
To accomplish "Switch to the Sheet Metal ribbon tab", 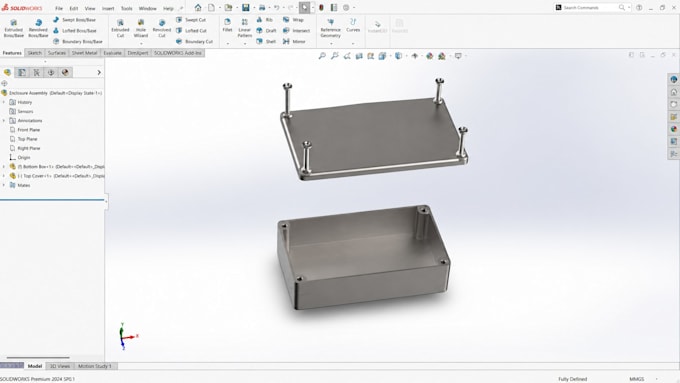I will pos(84,53).
